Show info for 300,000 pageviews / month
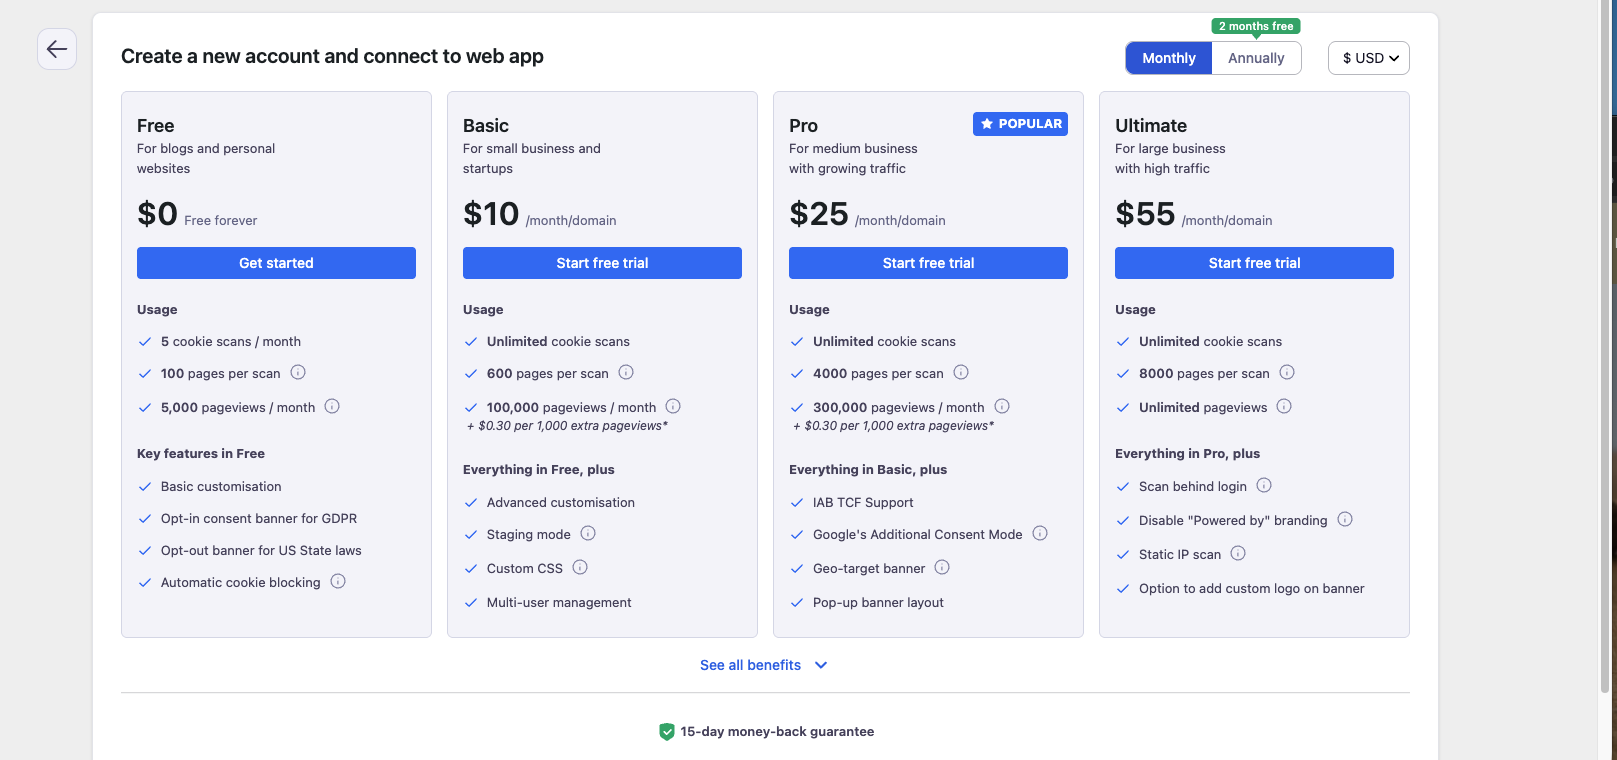 click(1002, 406)
